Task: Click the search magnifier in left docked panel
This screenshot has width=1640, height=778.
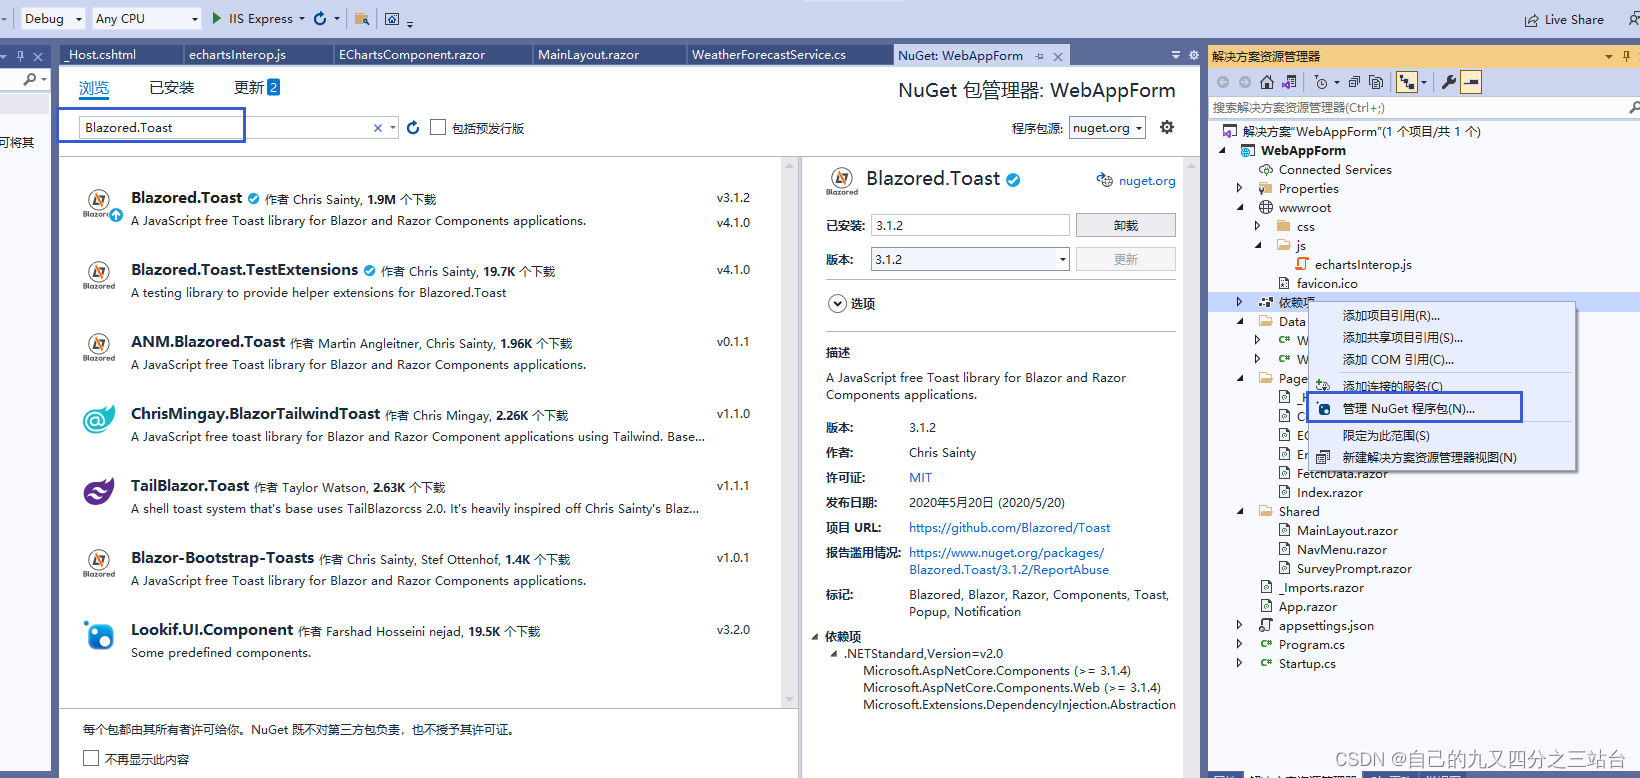Action: (x=30, y=78)
